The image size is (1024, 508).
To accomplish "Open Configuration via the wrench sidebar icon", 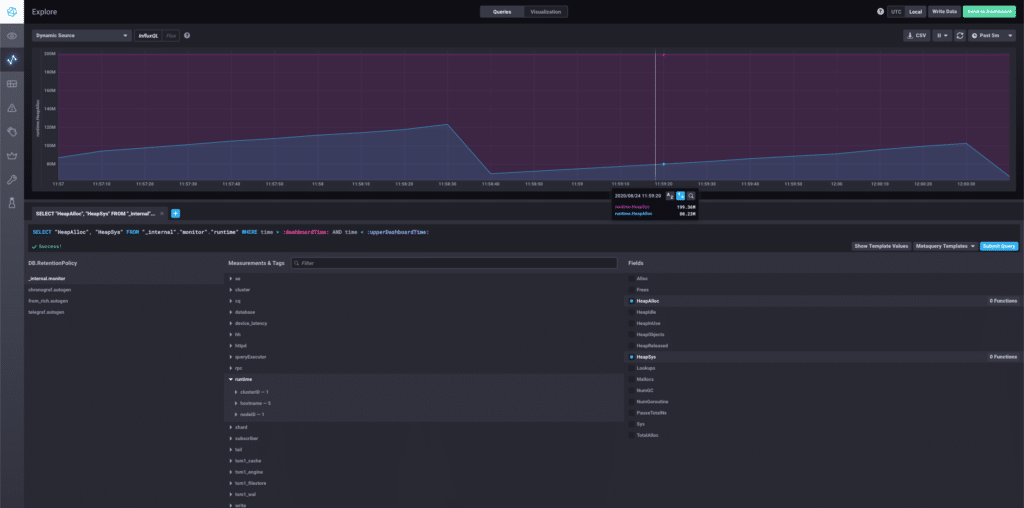I will [x=12, y=180].
